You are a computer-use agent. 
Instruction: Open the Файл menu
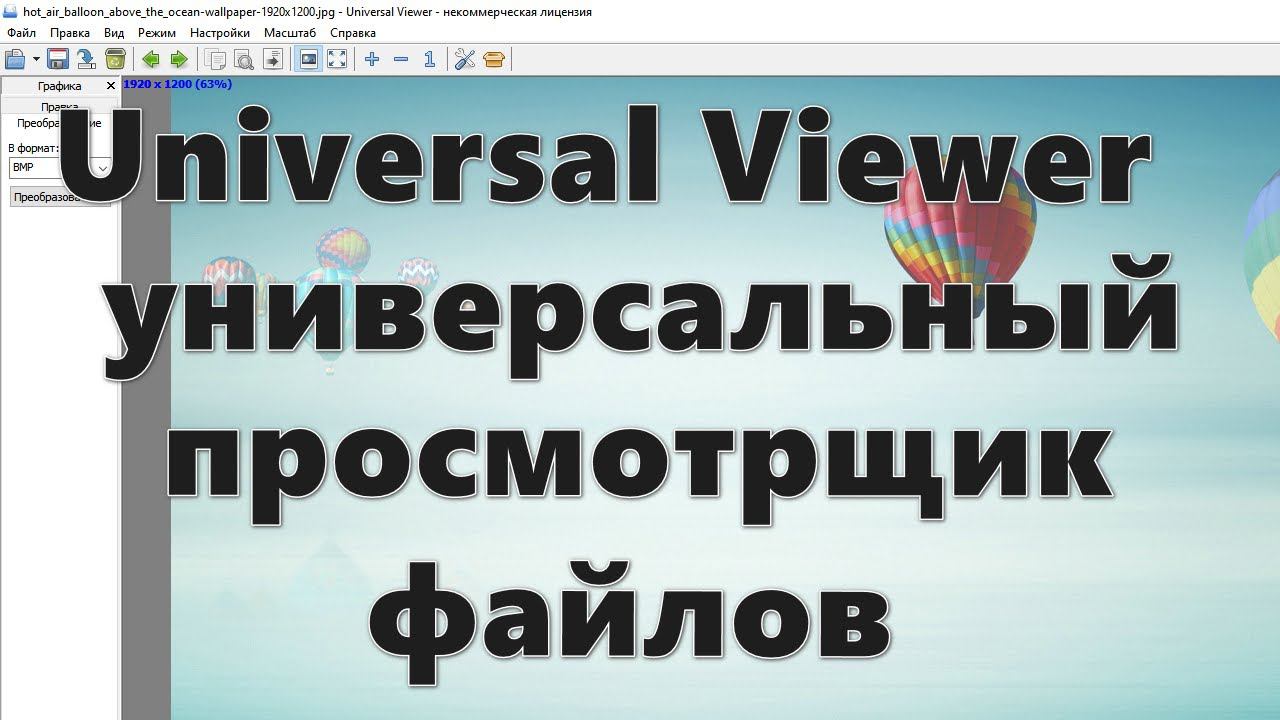21,33
